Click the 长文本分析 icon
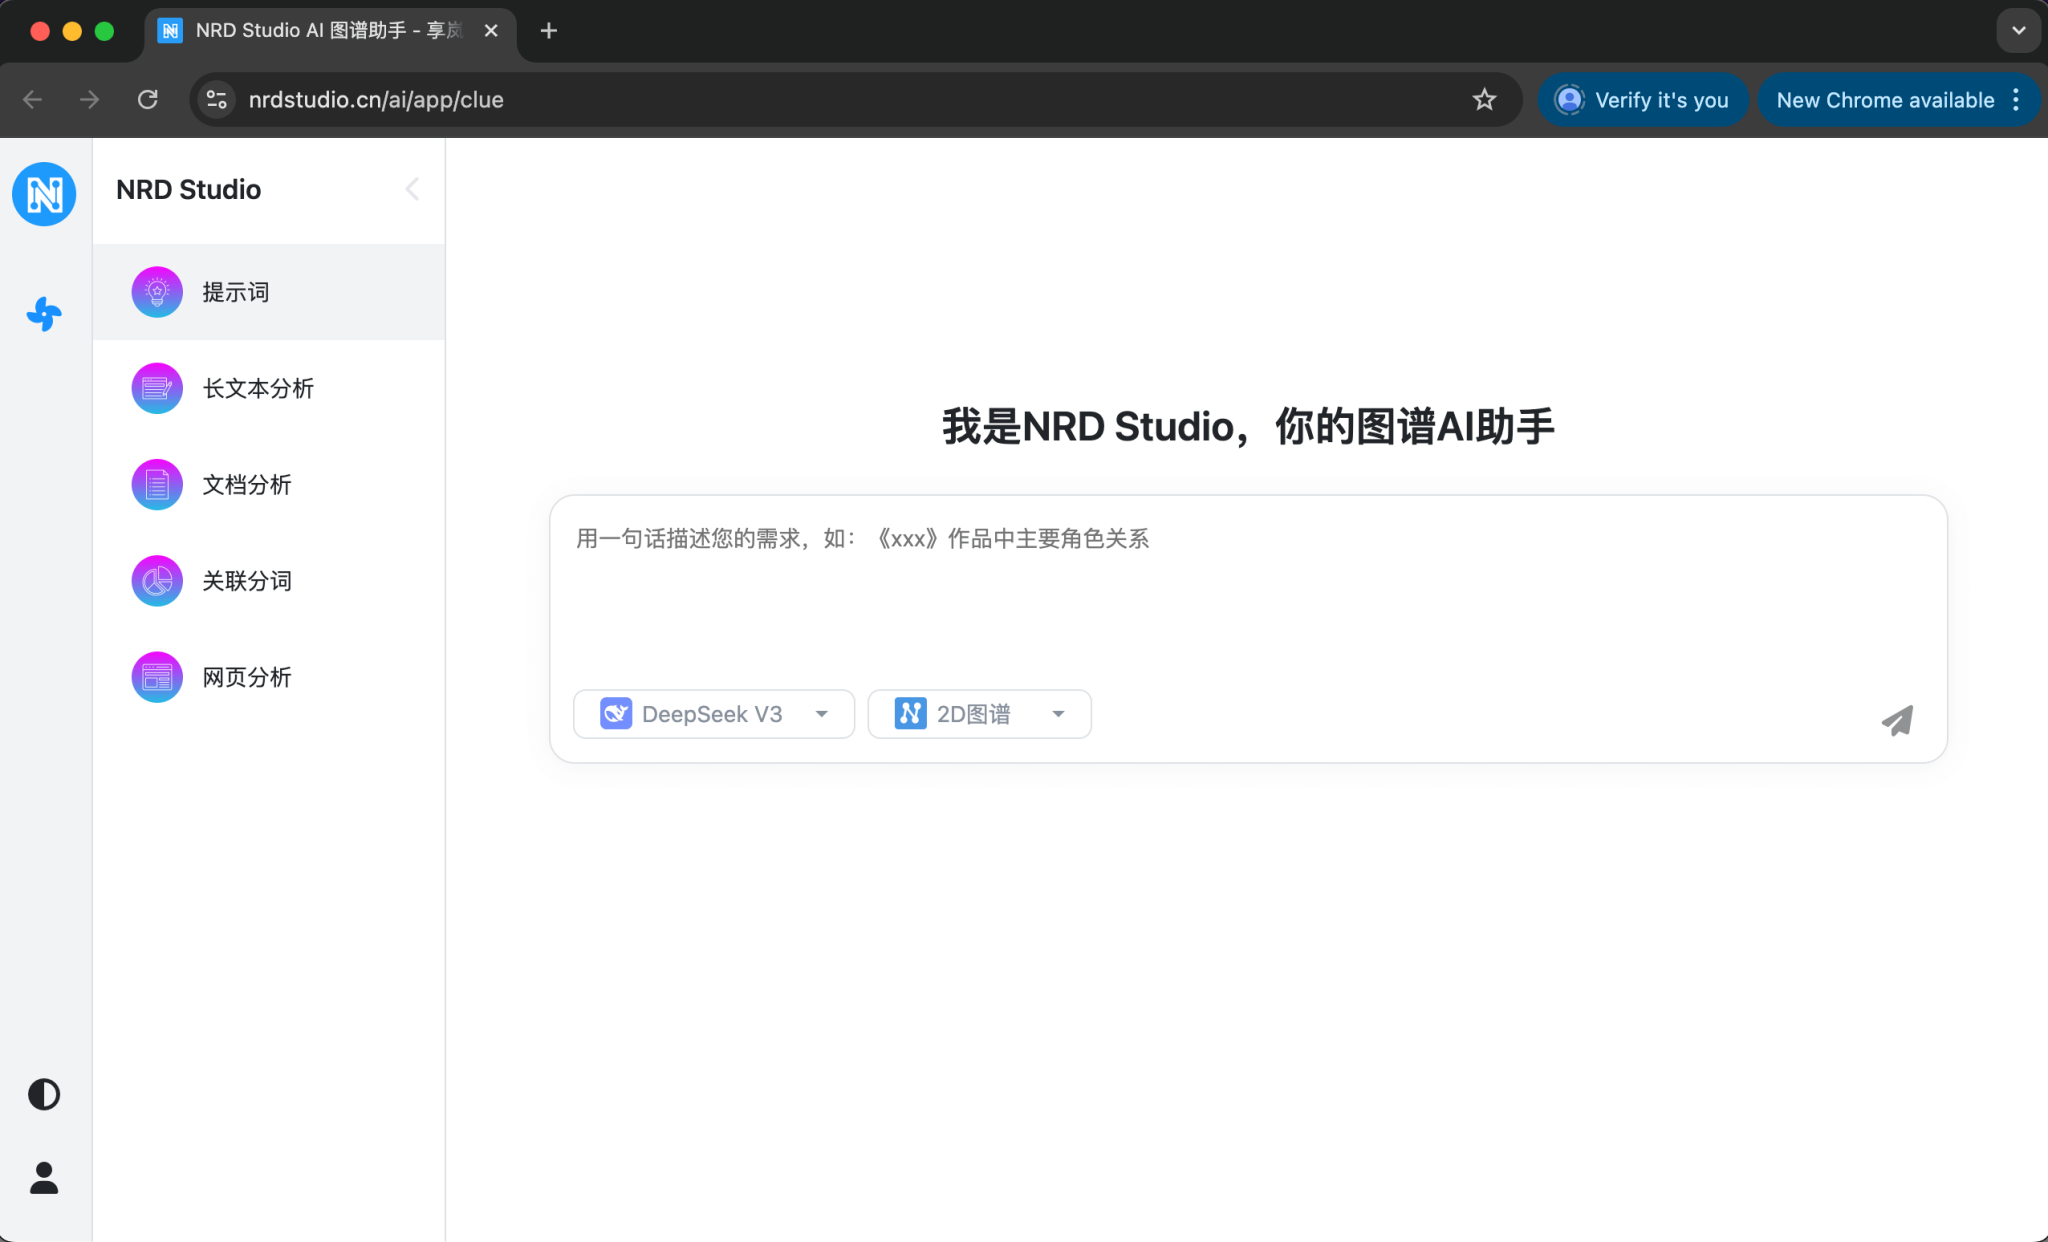The width and height of the screenshot is (2048, 1242). 157,388
